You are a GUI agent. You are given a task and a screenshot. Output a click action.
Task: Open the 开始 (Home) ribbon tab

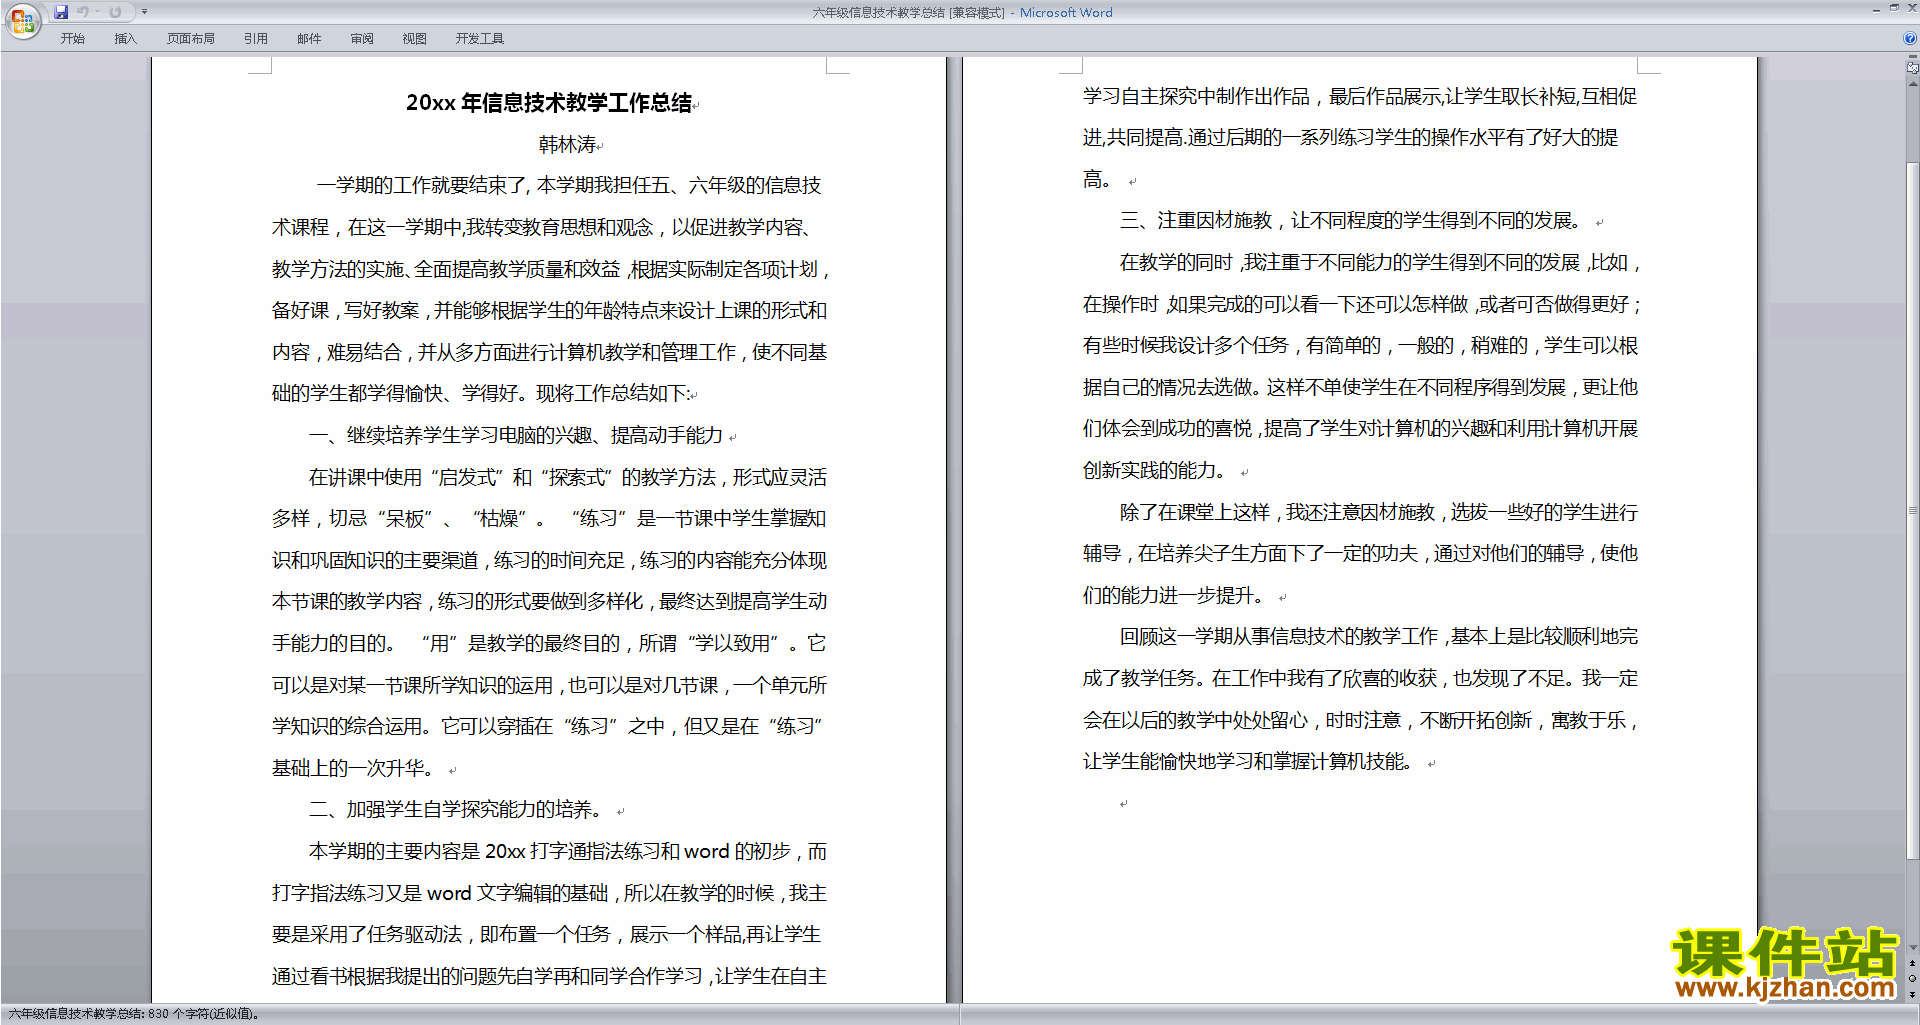click(x=72, y=38)
